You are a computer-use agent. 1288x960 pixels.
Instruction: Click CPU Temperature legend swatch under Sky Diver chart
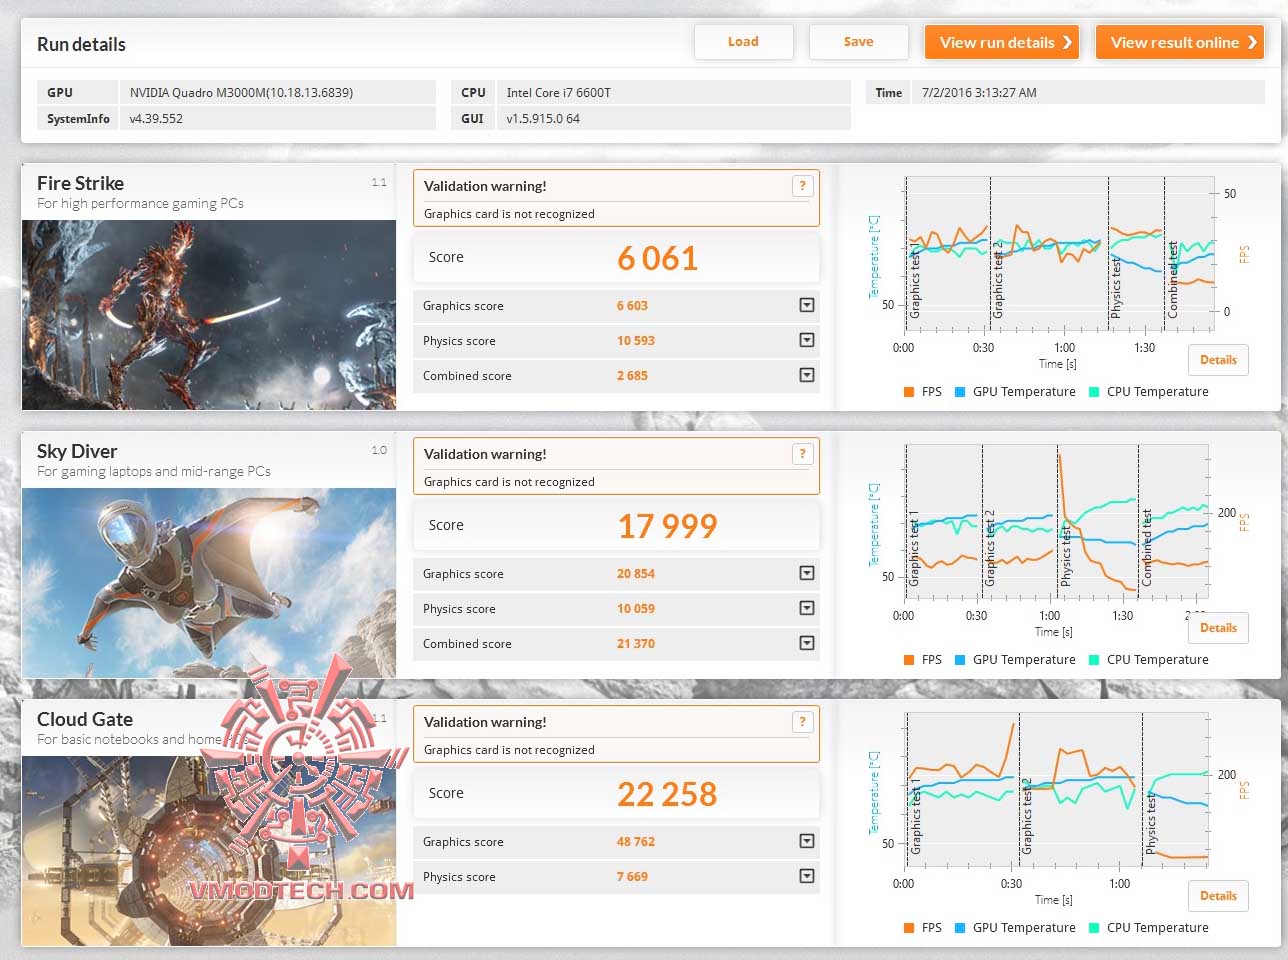1094,660
